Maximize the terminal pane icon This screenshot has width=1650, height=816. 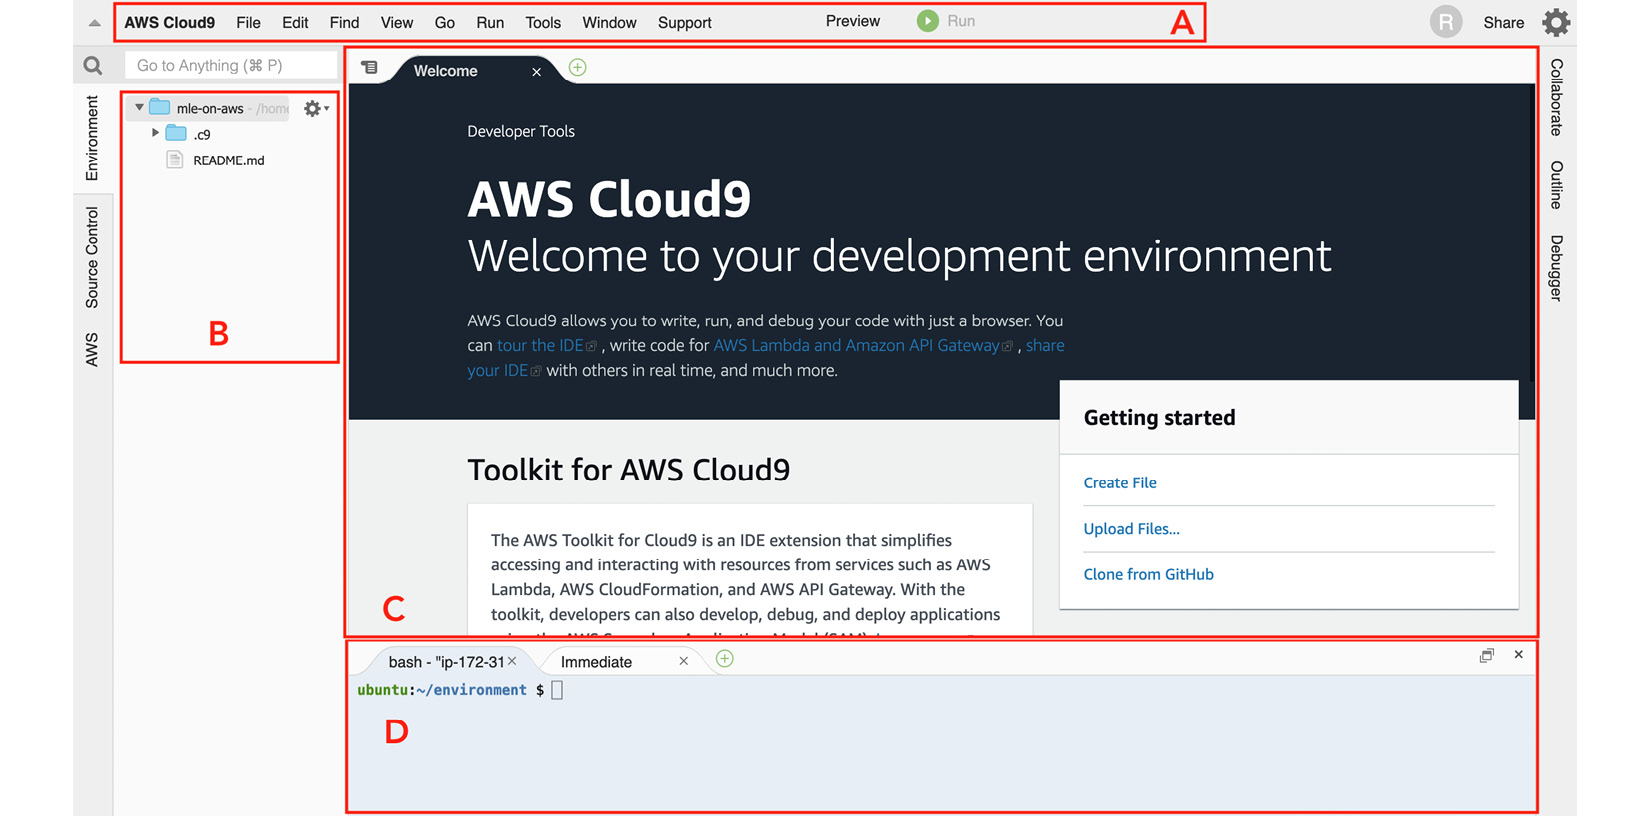click(x=1486, y=655)
